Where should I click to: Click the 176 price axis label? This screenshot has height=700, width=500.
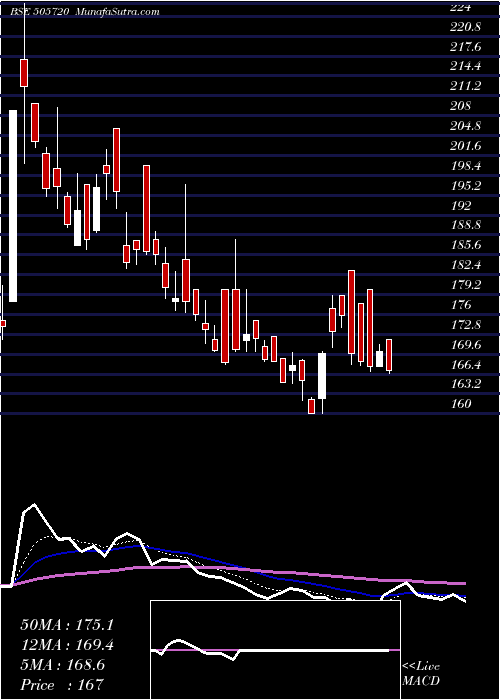(461, 304)
